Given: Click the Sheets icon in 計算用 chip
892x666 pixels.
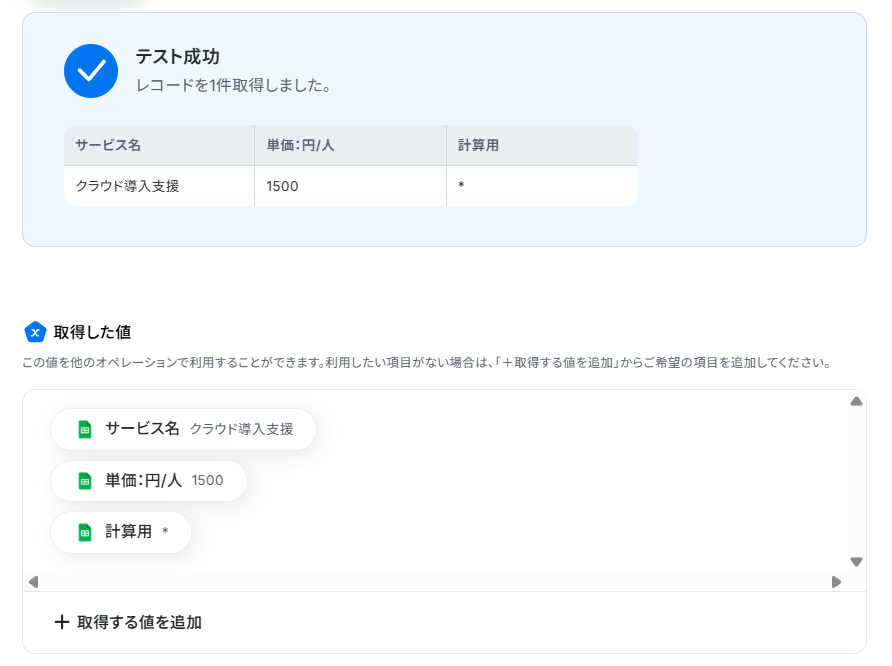Looking at the screenshot, I should pos(85,532).
